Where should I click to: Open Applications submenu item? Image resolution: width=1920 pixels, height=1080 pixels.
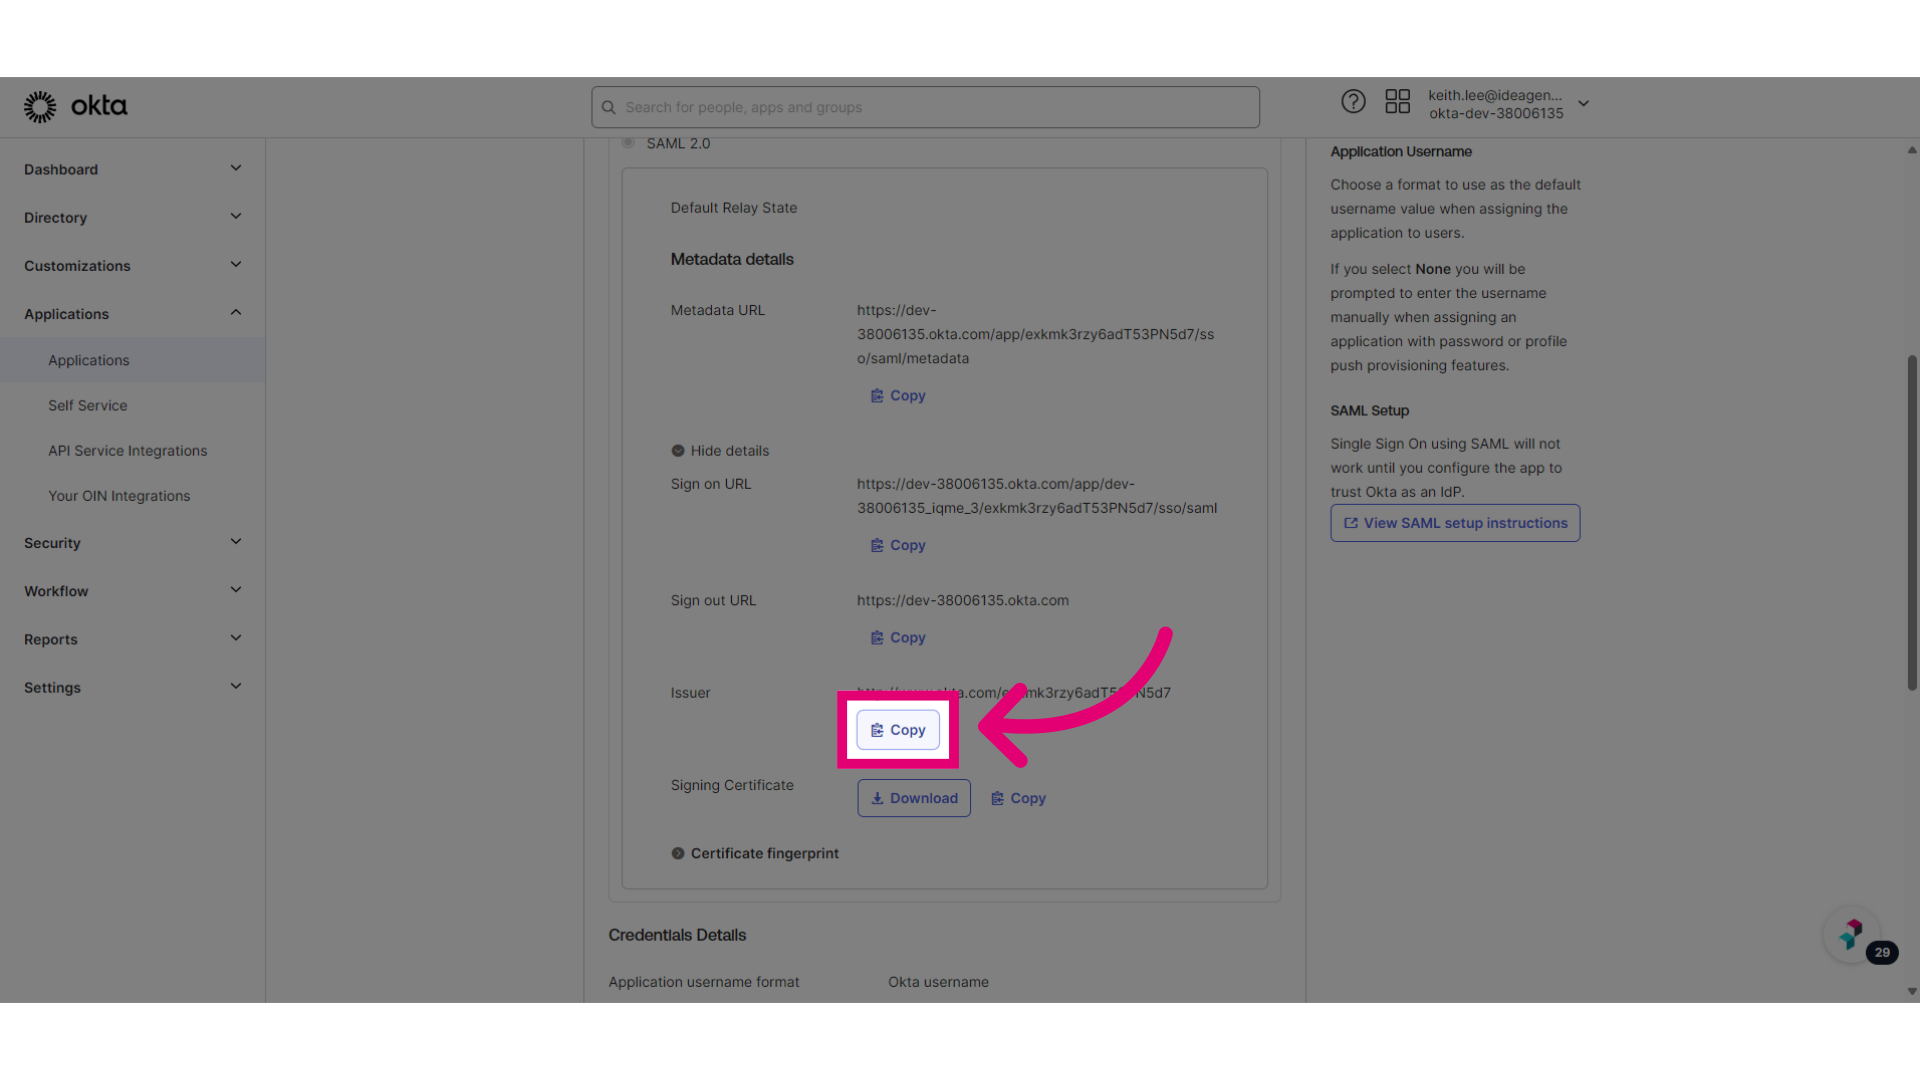132,360
